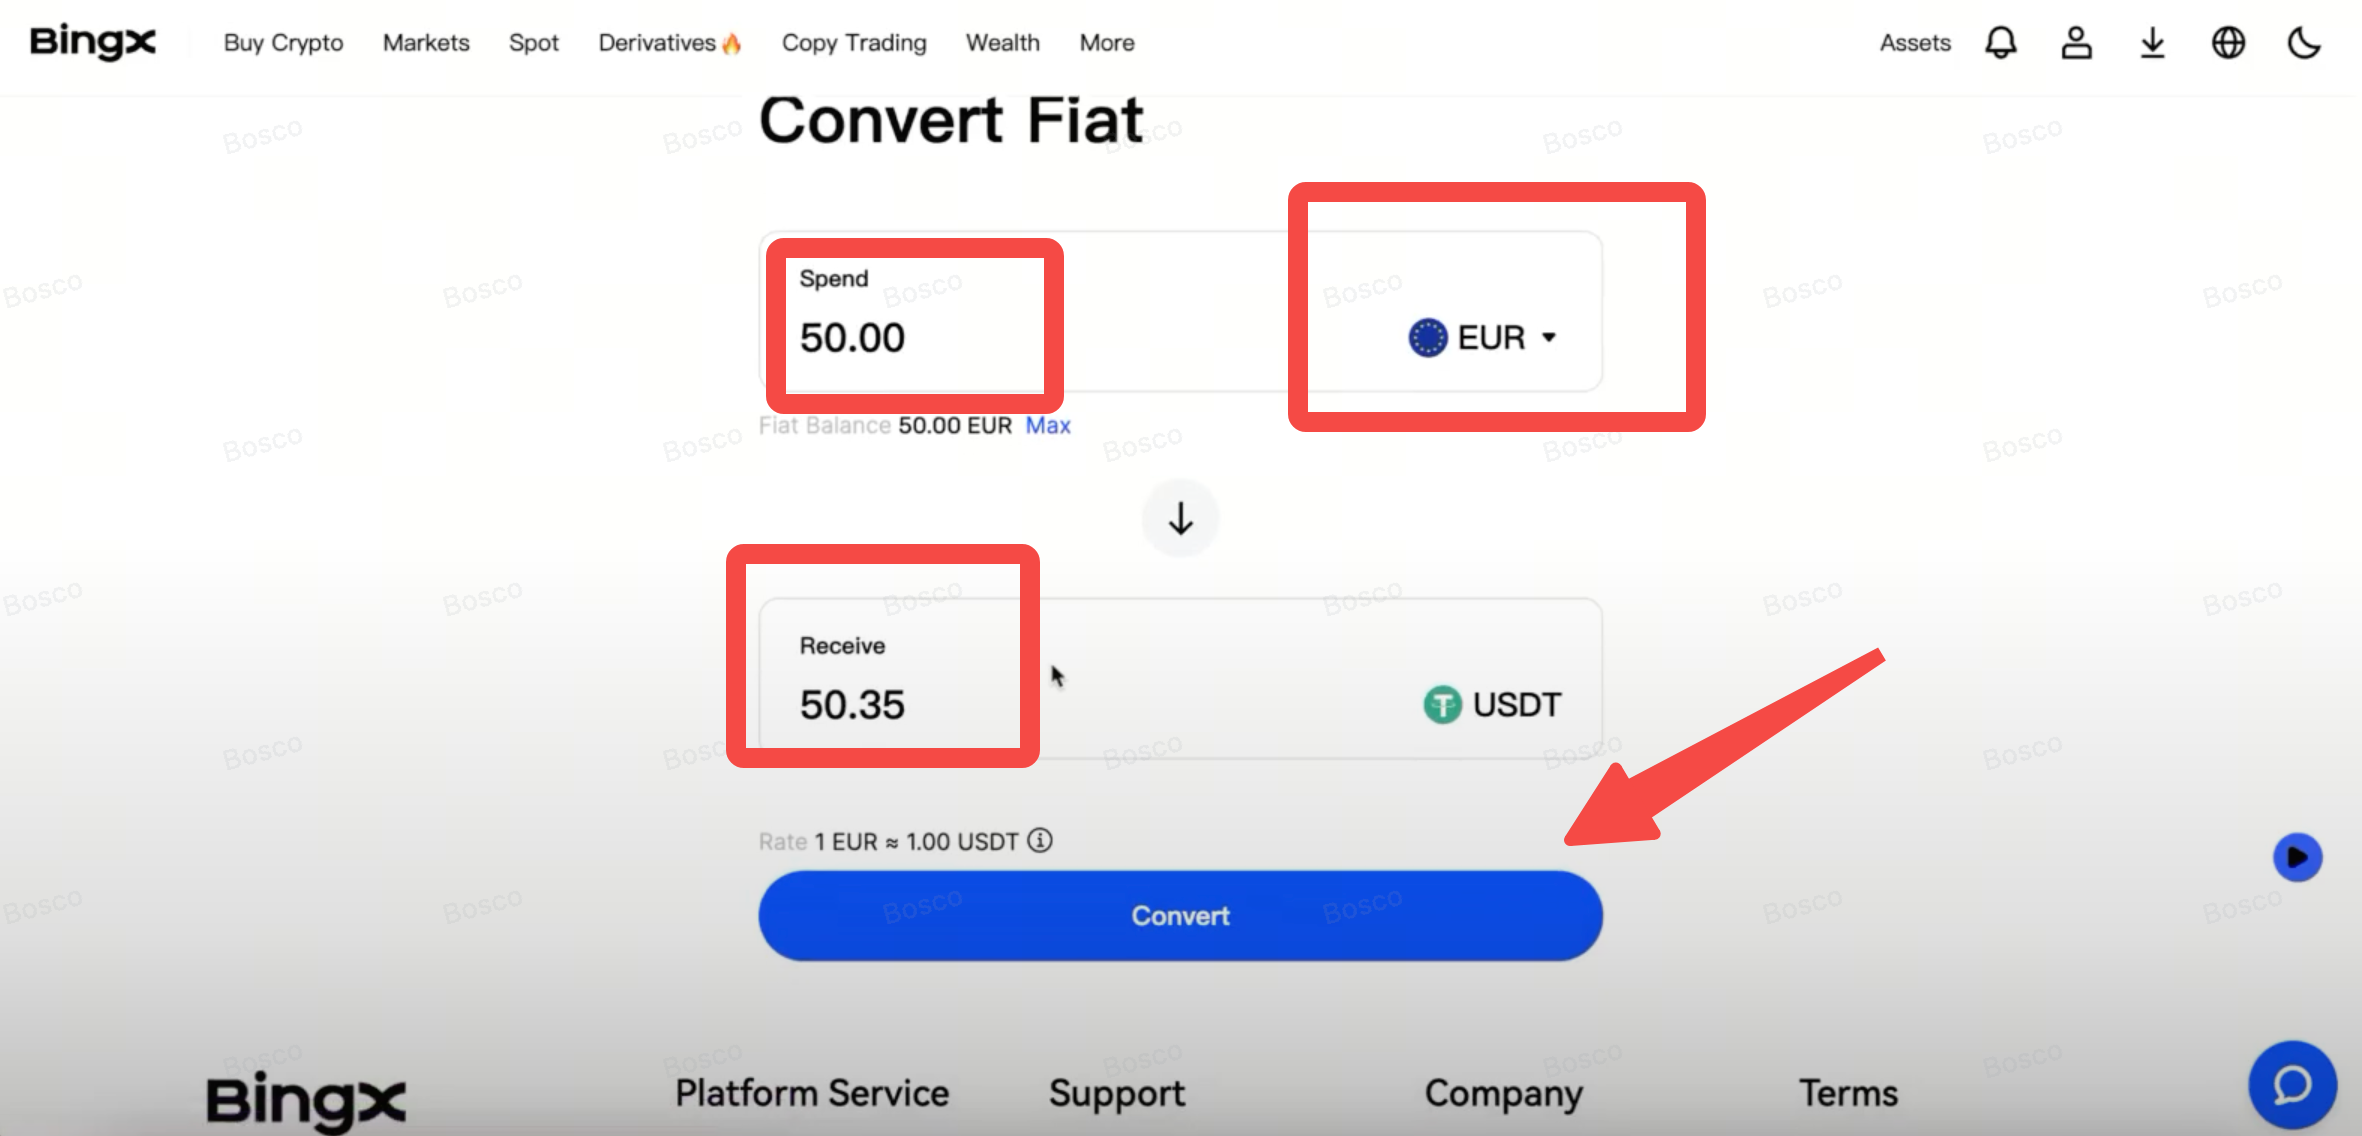
Task: Open the More navigation menu
Action: [x=1106, y=43]
